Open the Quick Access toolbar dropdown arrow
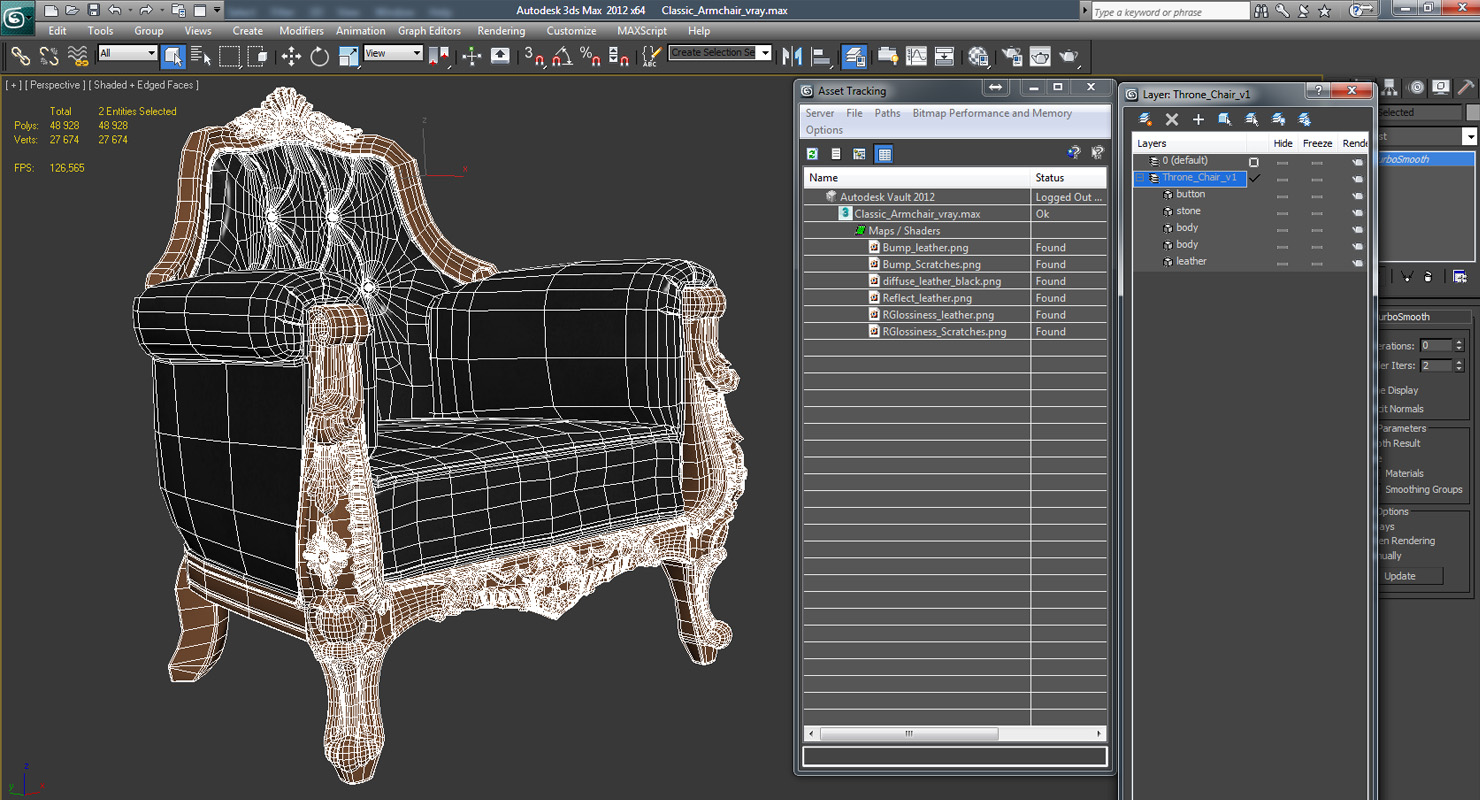 [217, 10]
